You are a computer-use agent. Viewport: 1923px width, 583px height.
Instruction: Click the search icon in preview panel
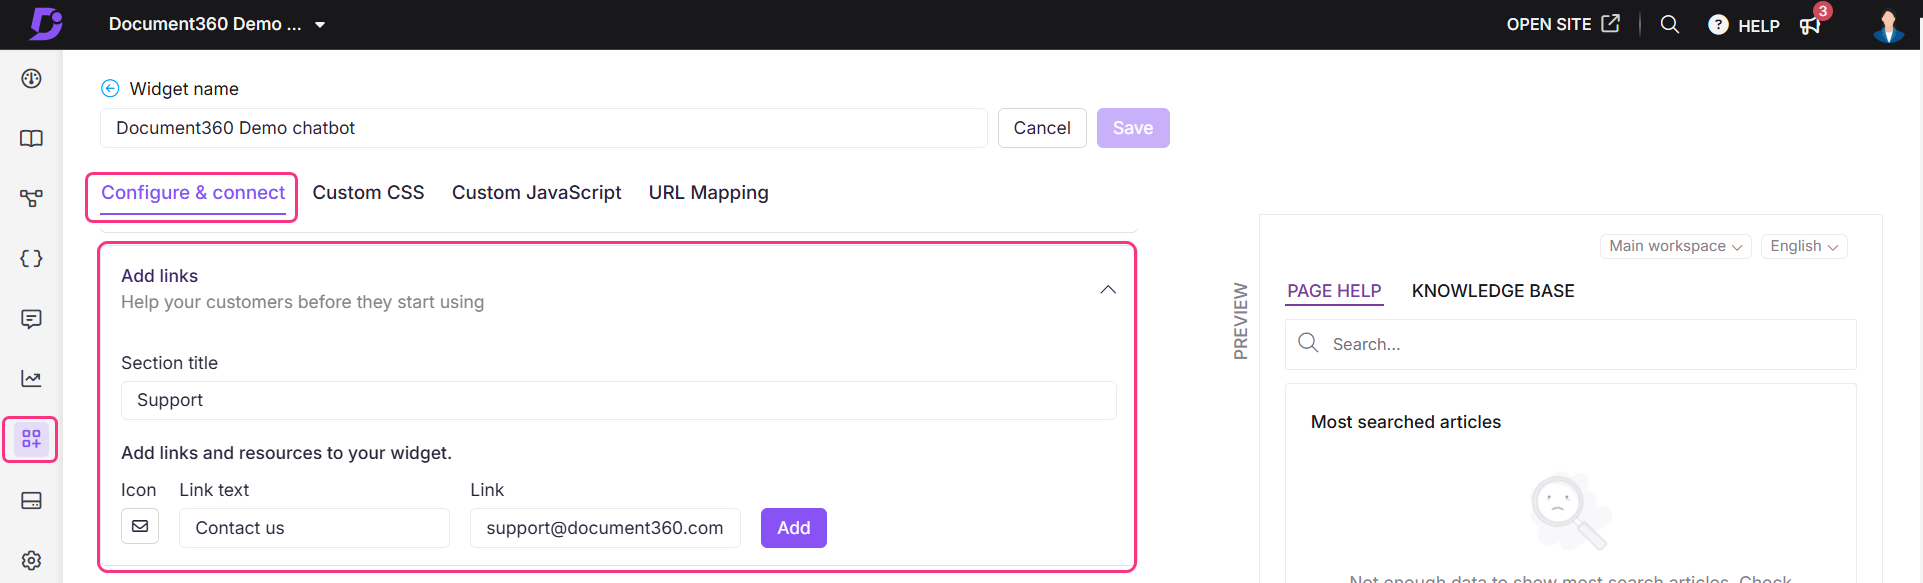point(1308,343)
